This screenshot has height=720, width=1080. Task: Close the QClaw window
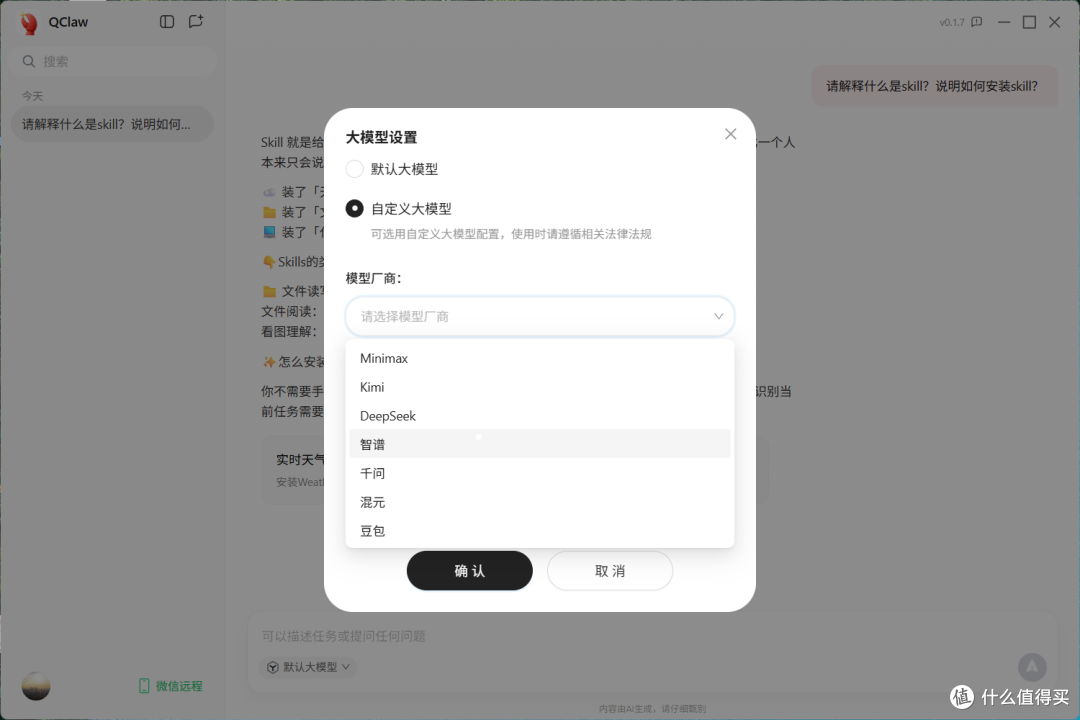coord(1055,22)
